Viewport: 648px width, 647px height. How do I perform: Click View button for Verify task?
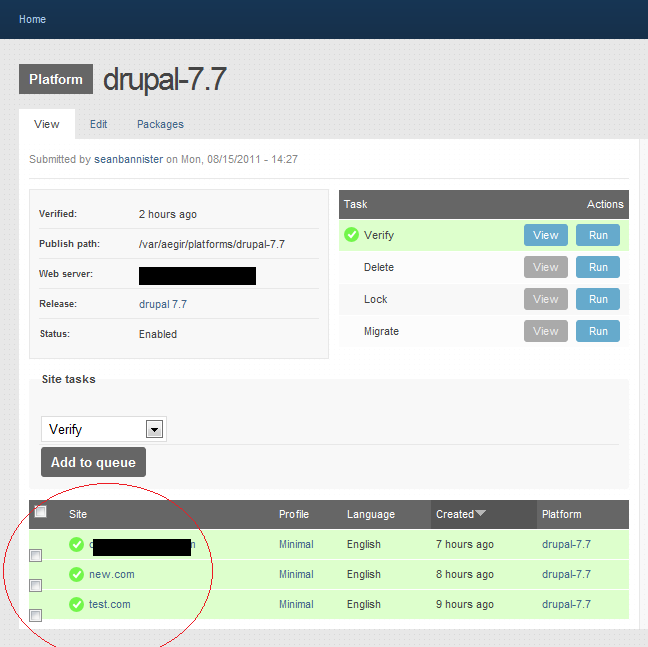(546, 235)
